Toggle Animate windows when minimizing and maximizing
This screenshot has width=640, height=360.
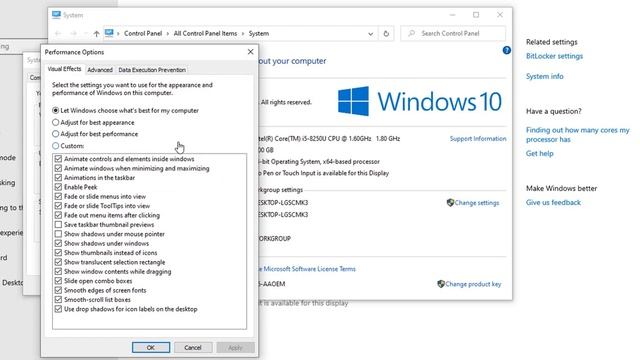coord(58,168)
